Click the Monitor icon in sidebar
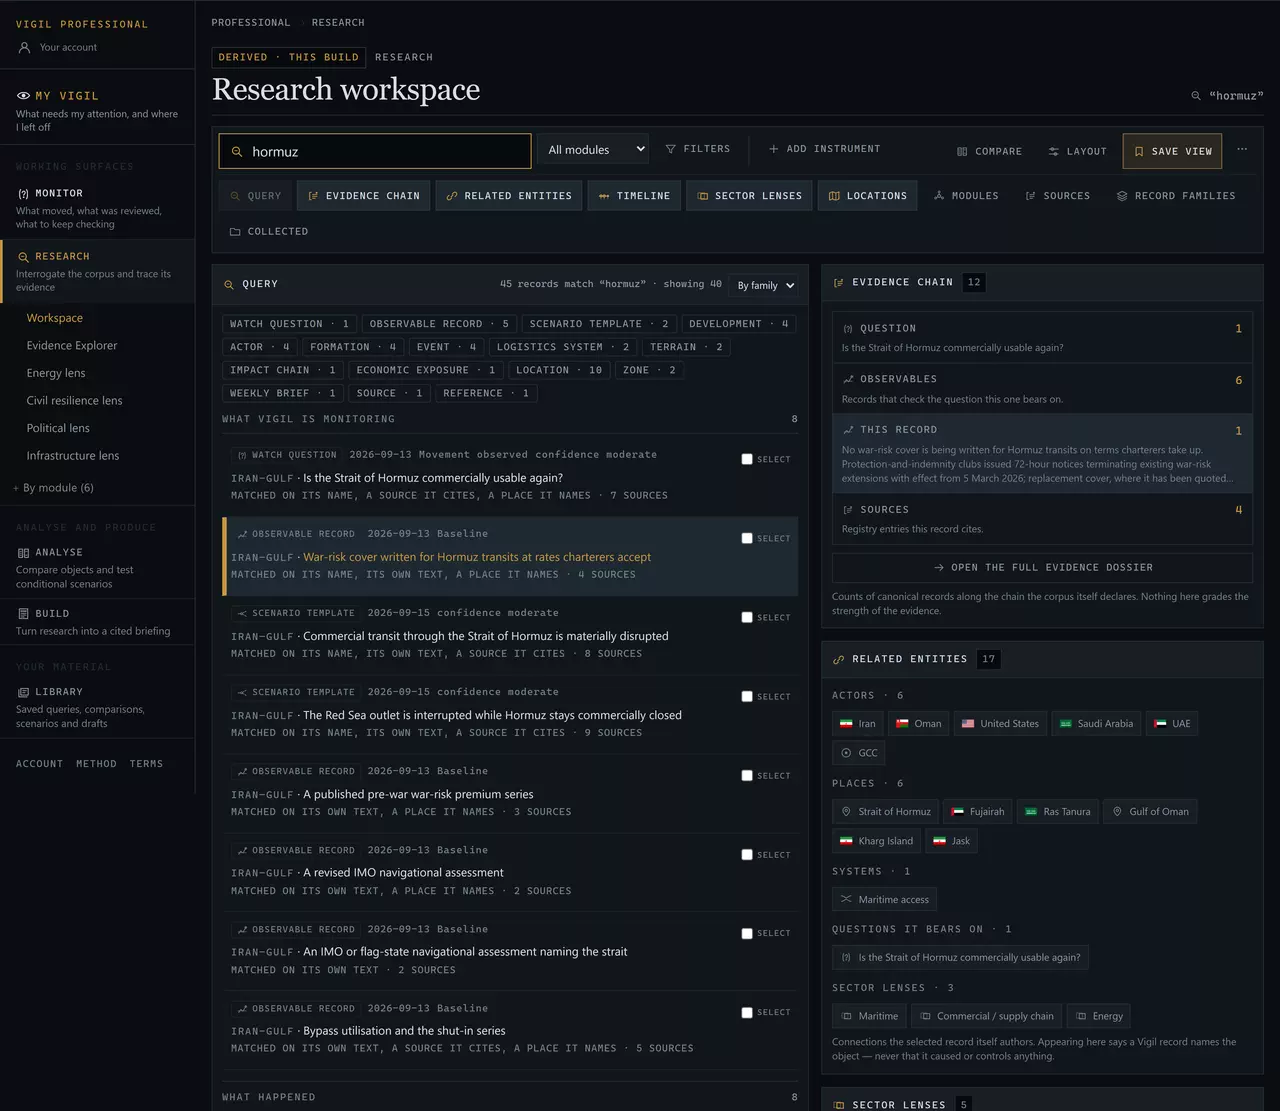This screenshot has width=1280, height=1111. point(23,193)
